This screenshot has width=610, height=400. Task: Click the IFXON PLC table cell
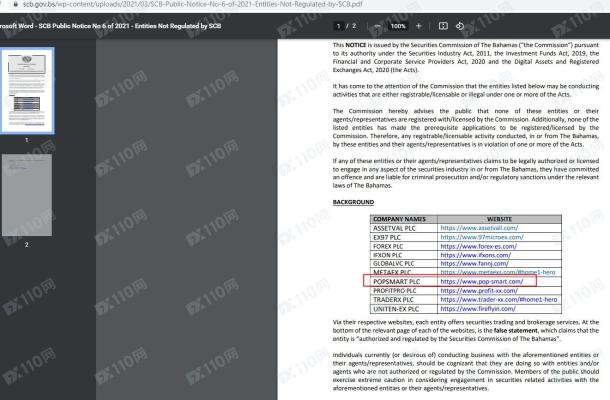404,255
